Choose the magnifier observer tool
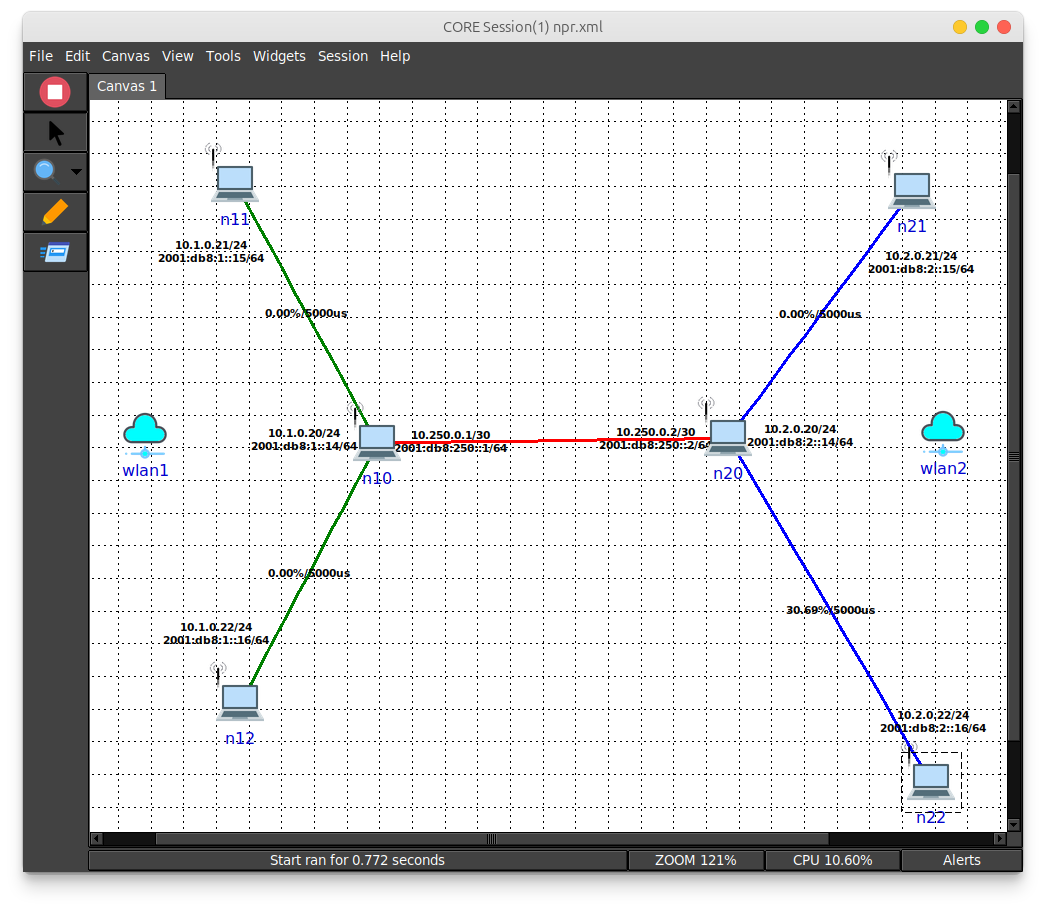Image resolution: width=1046 pixels, height=911 pixels. click(45, 171)
